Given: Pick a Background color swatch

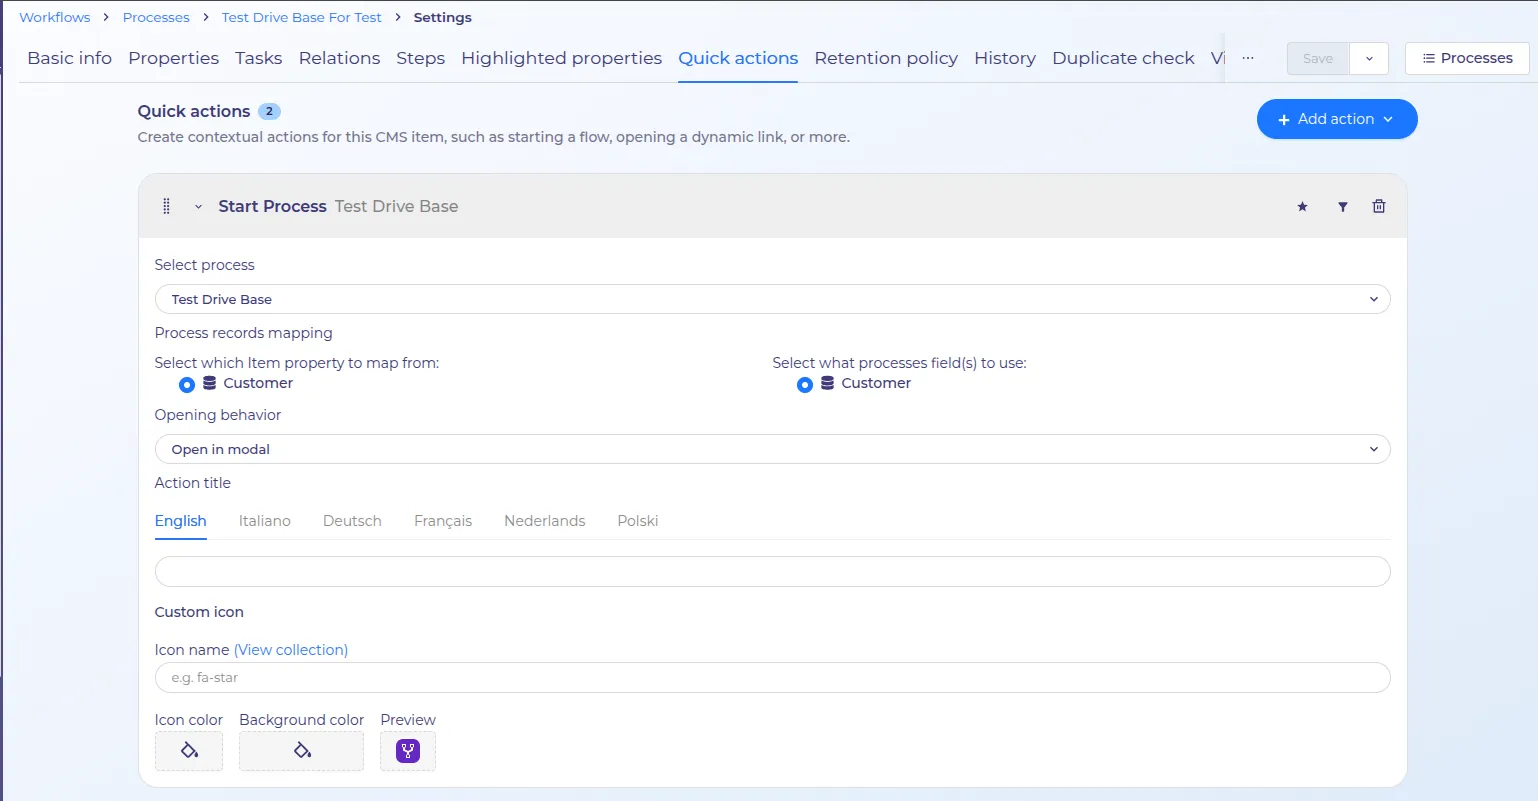Looking at the screenshot, I should [x=302, y=751].
